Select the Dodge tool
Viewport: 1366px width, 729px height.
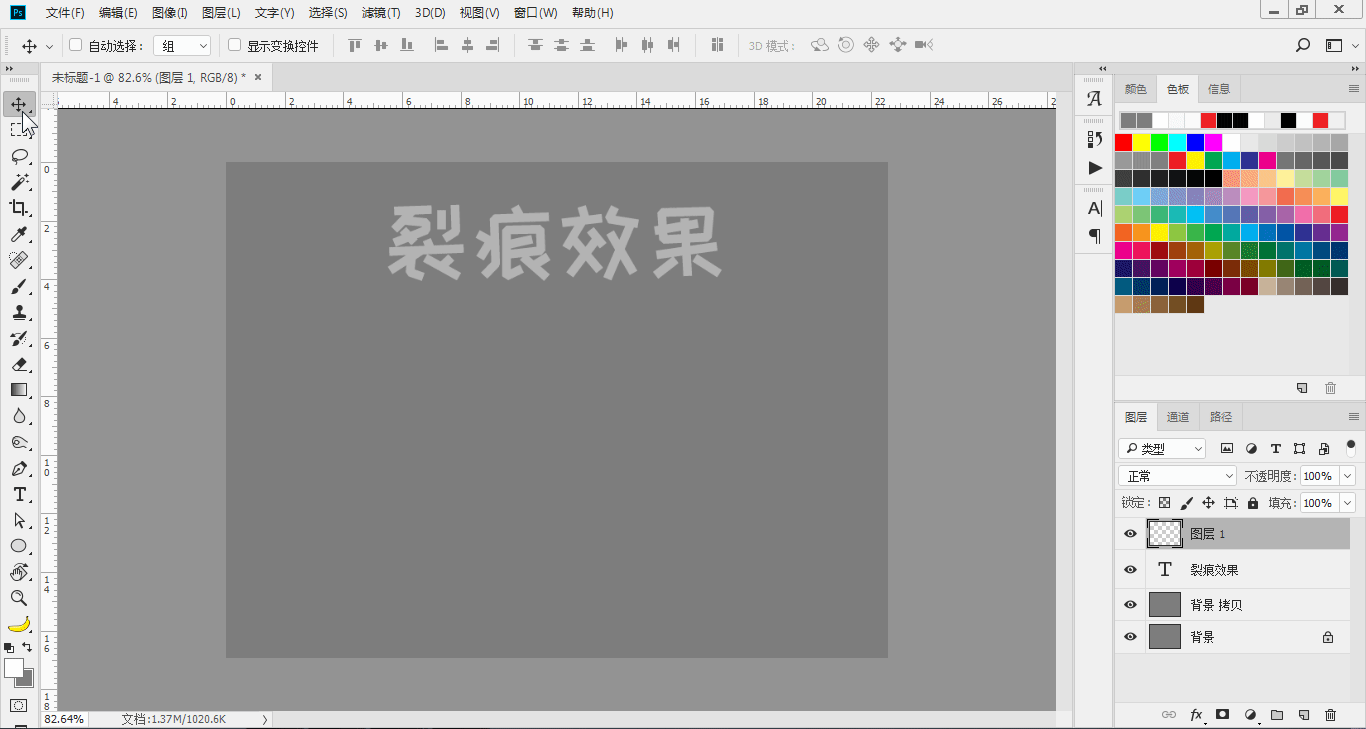click(19, 442)
